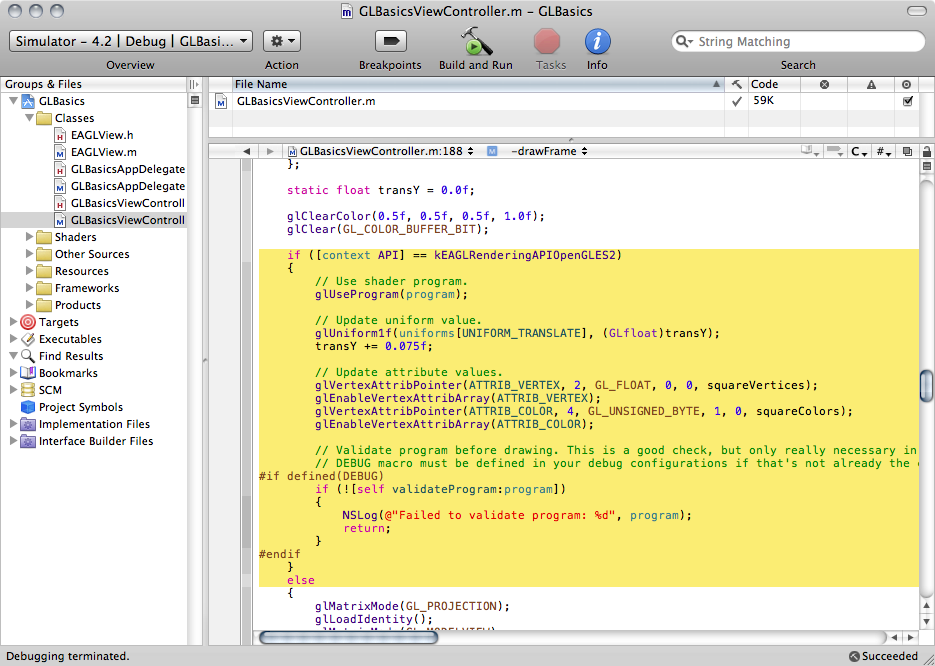Click the detail view editor split handle
Viewport: 935px width, 666px height.
571,141
